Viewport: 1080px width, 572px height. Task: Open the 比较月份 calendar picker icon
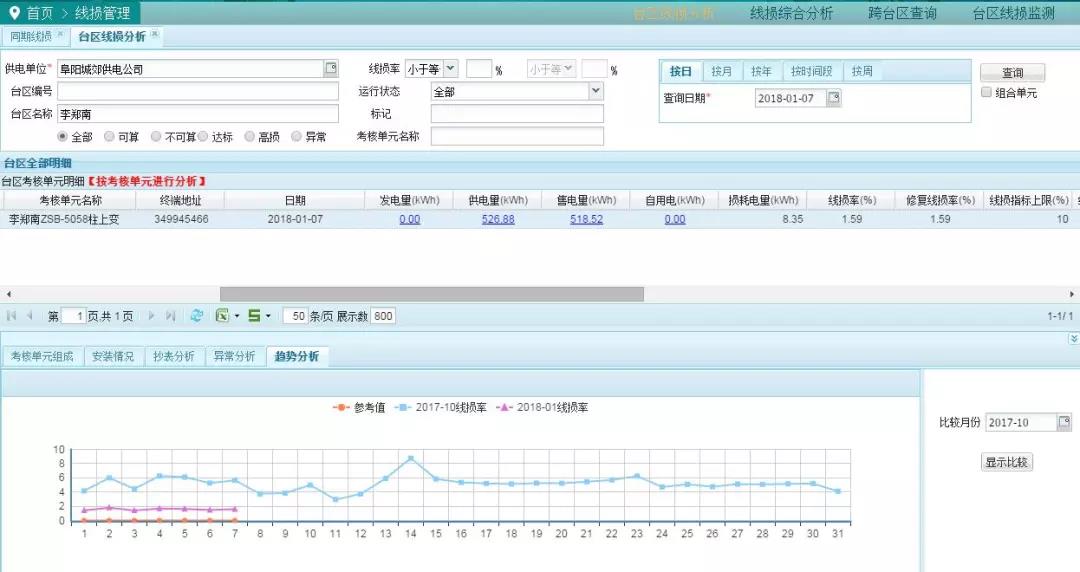1064,422
